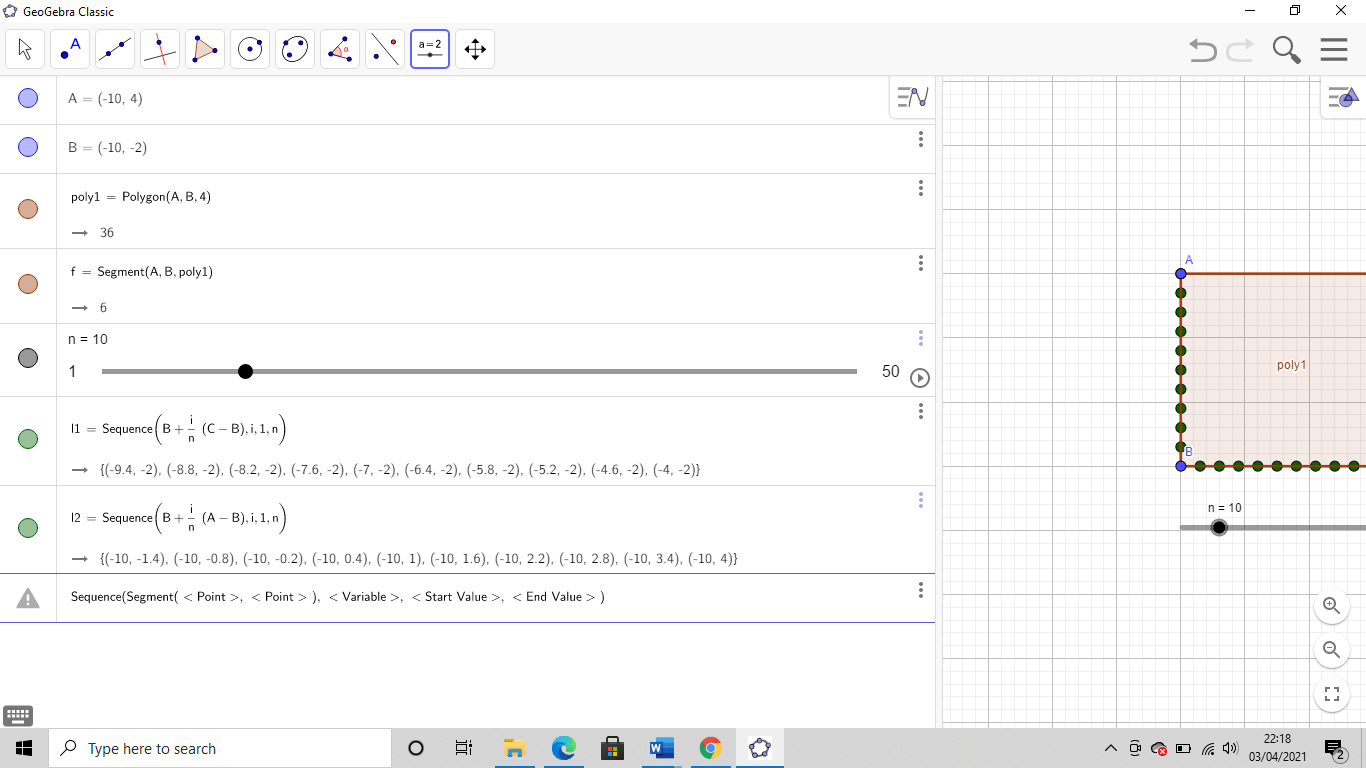Select the Perpendicular Line tool
The height and width of the screenshot is (768, 1366).
coord(159,48)
